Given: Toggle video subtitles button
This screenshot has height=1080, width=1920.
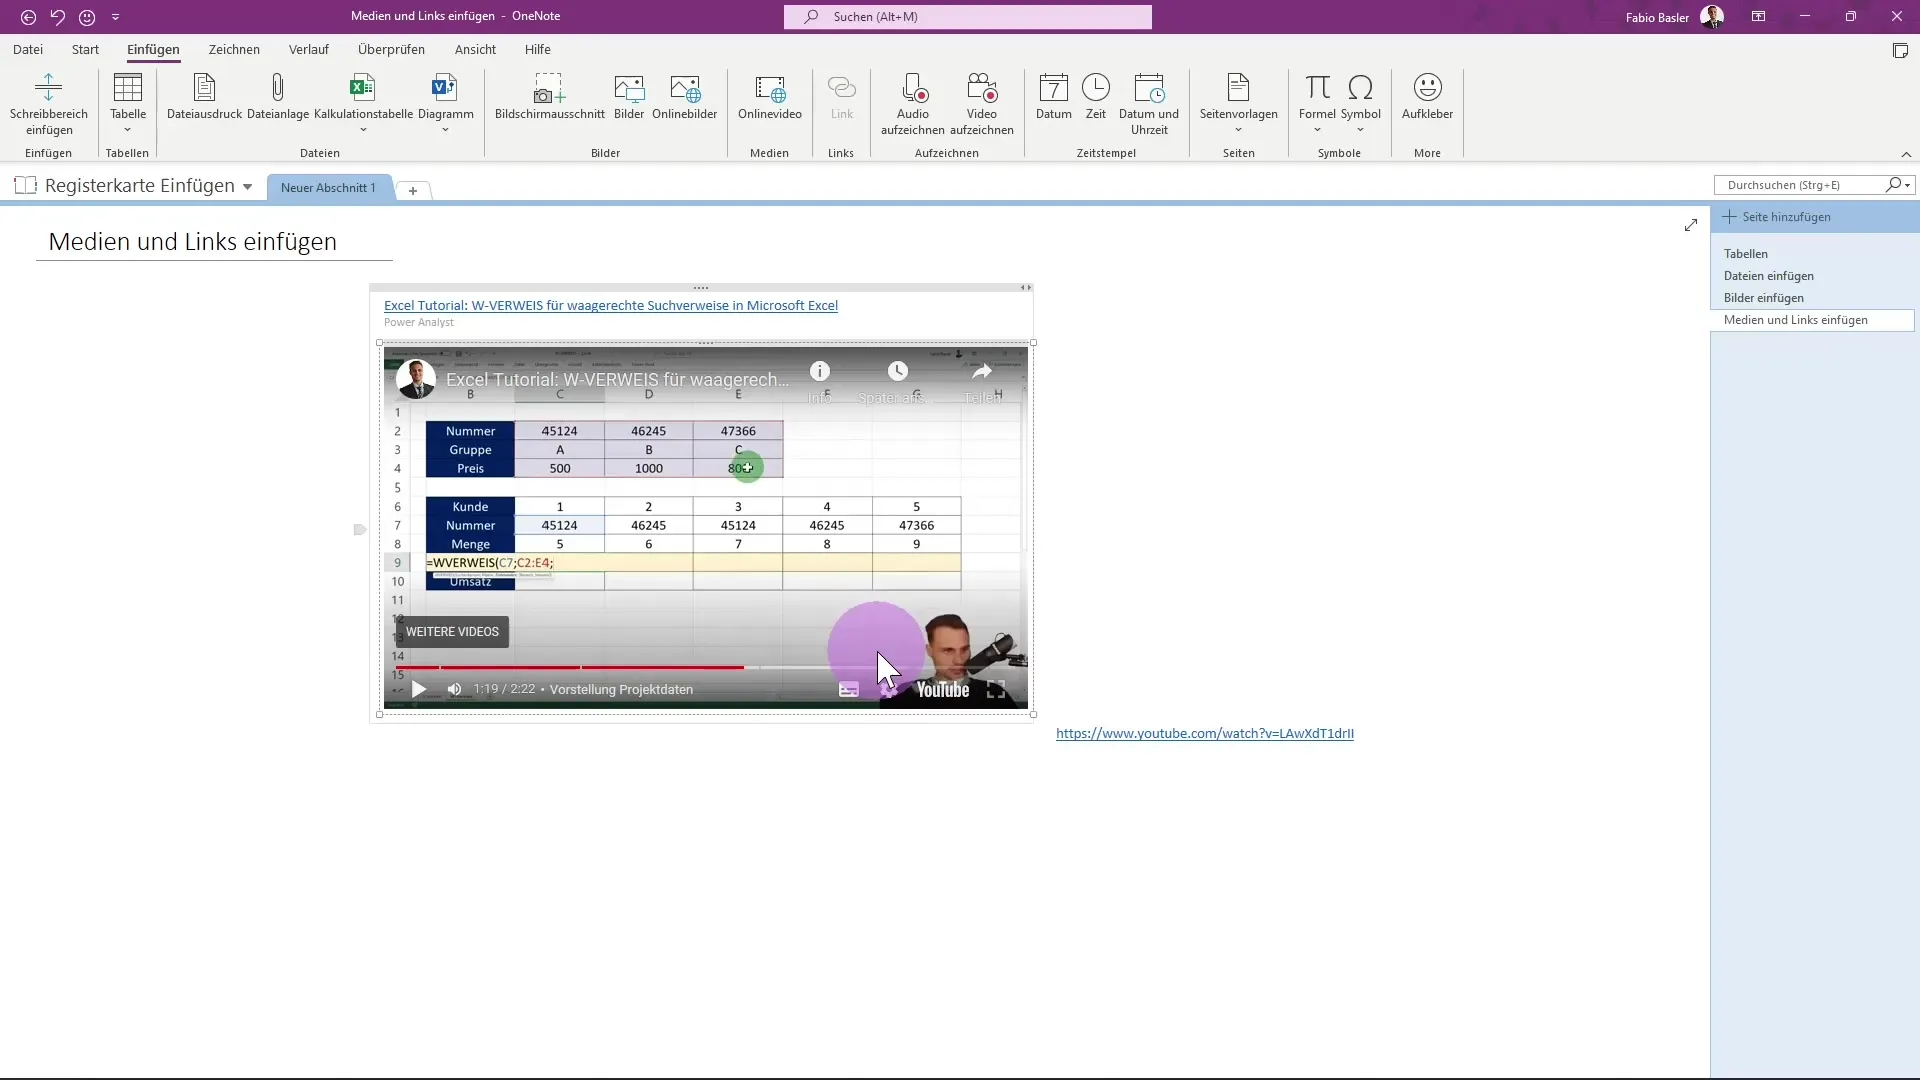Looking at the screenshot, I should pyautogui.click(x=849, y=689).
